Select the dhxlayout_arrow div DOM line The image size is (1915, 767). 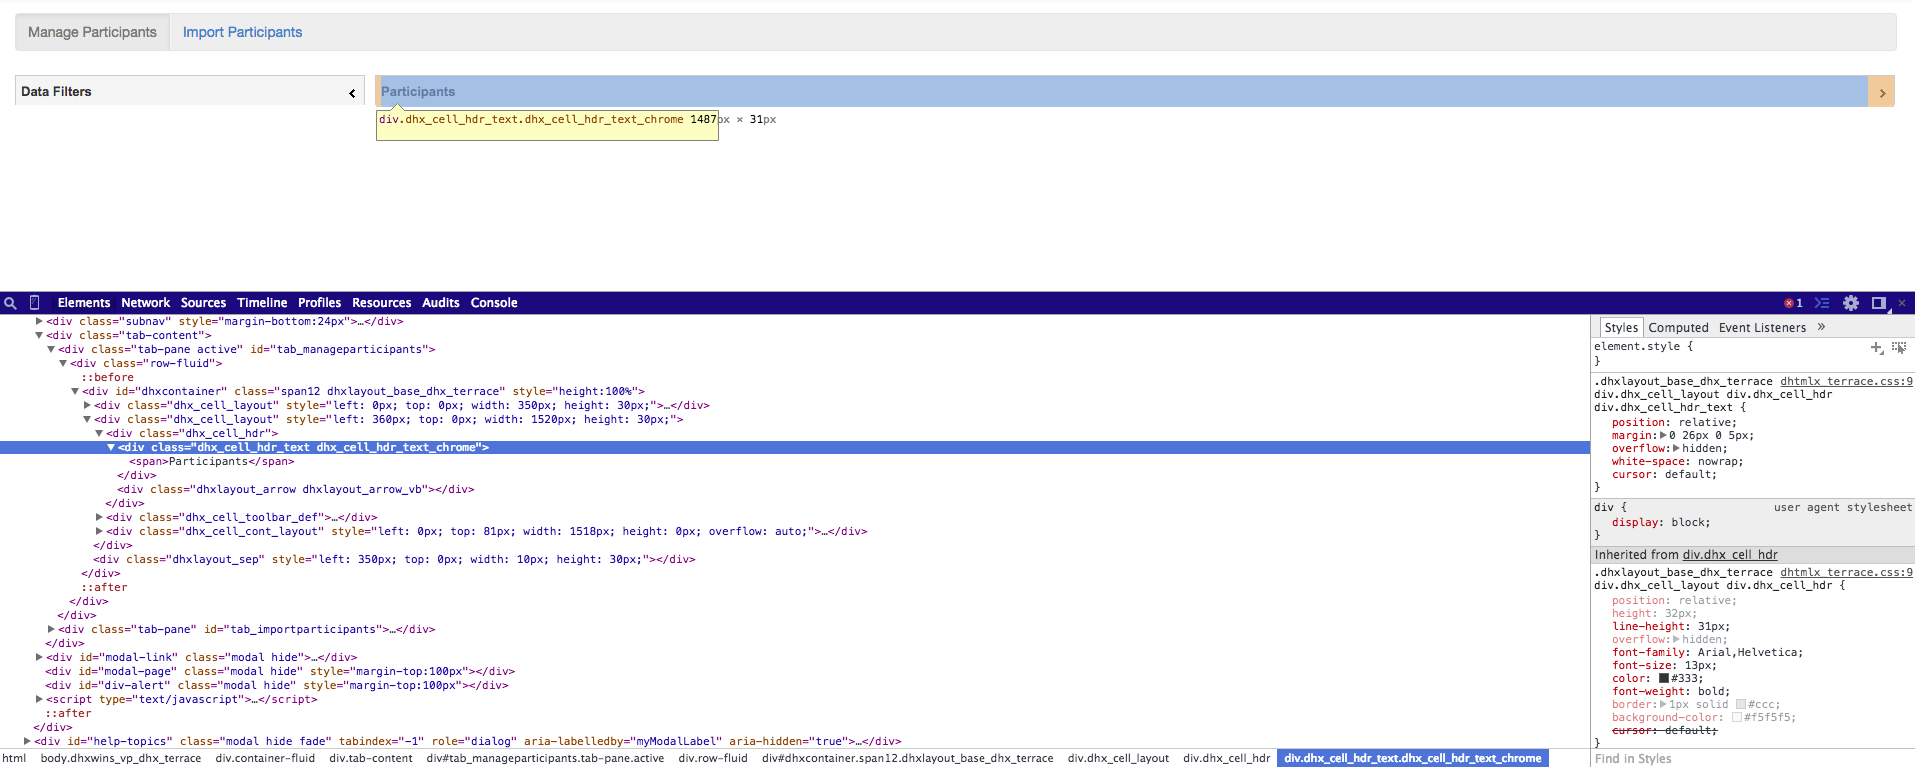tap(296, 489)
